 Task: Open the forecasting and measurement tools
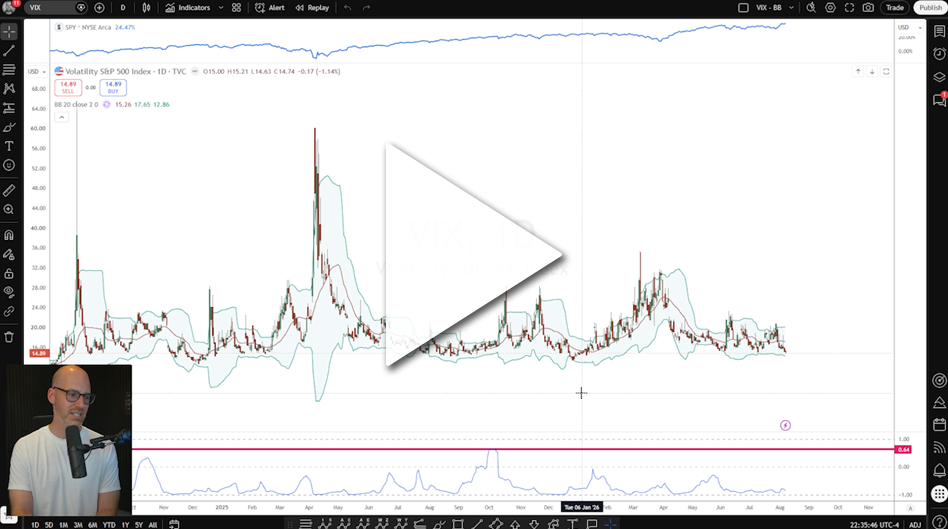click(x=9, y=108)
